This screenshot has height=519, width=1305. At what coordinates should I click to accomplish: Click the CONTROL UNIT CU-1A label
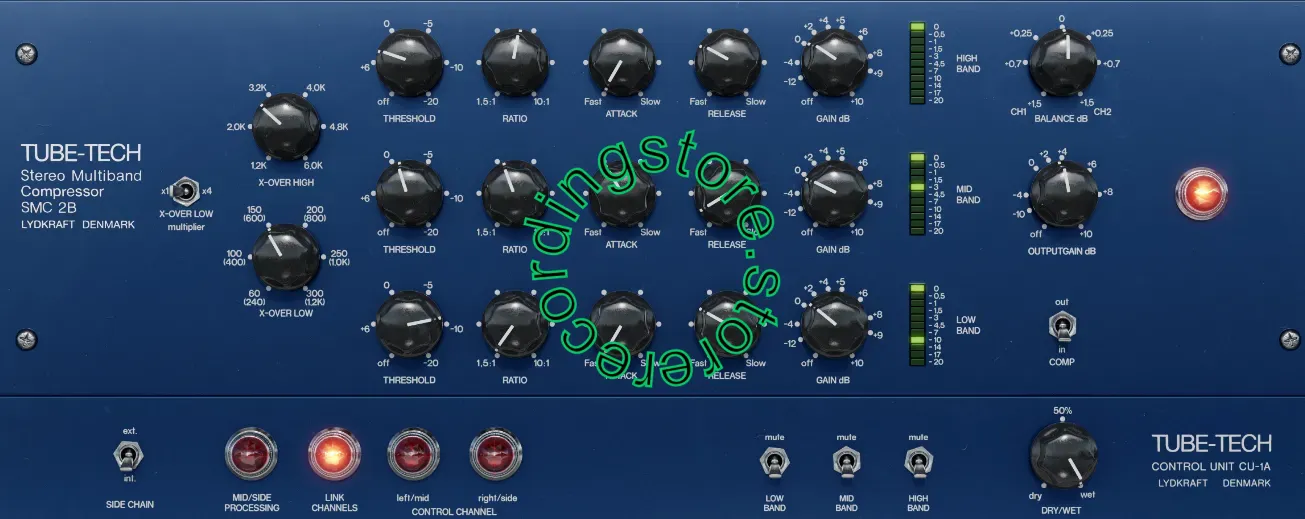1211,467
